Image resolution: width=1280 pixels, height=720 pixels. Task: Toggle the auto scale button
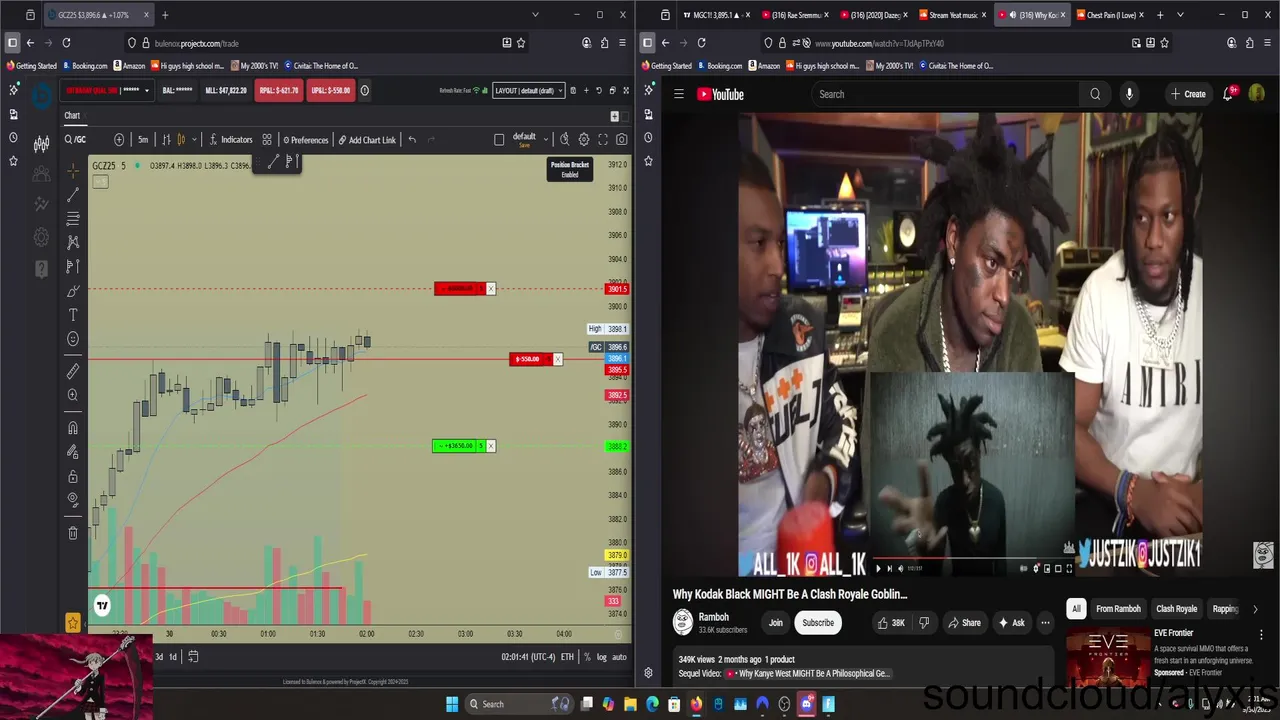point(619,657)
